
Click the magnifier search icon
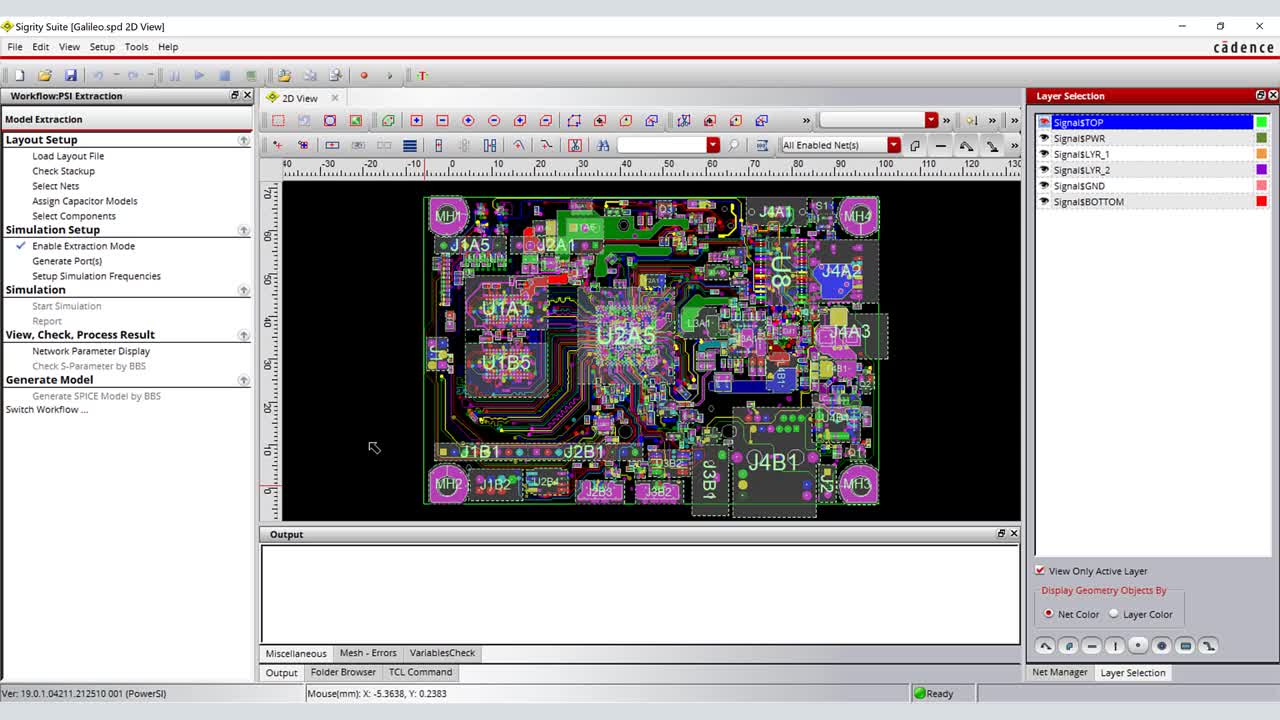(x=734, y=145)
